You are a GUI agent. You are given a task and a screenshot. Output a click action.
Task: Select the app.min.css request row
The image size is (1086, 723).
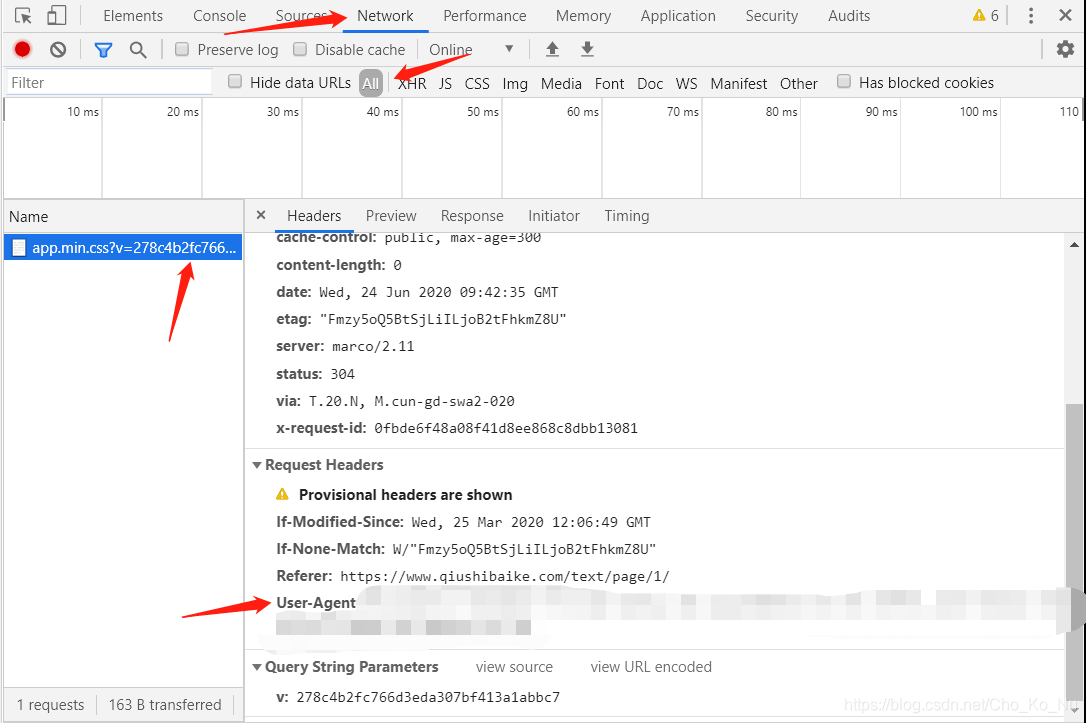tap(123, 248)
